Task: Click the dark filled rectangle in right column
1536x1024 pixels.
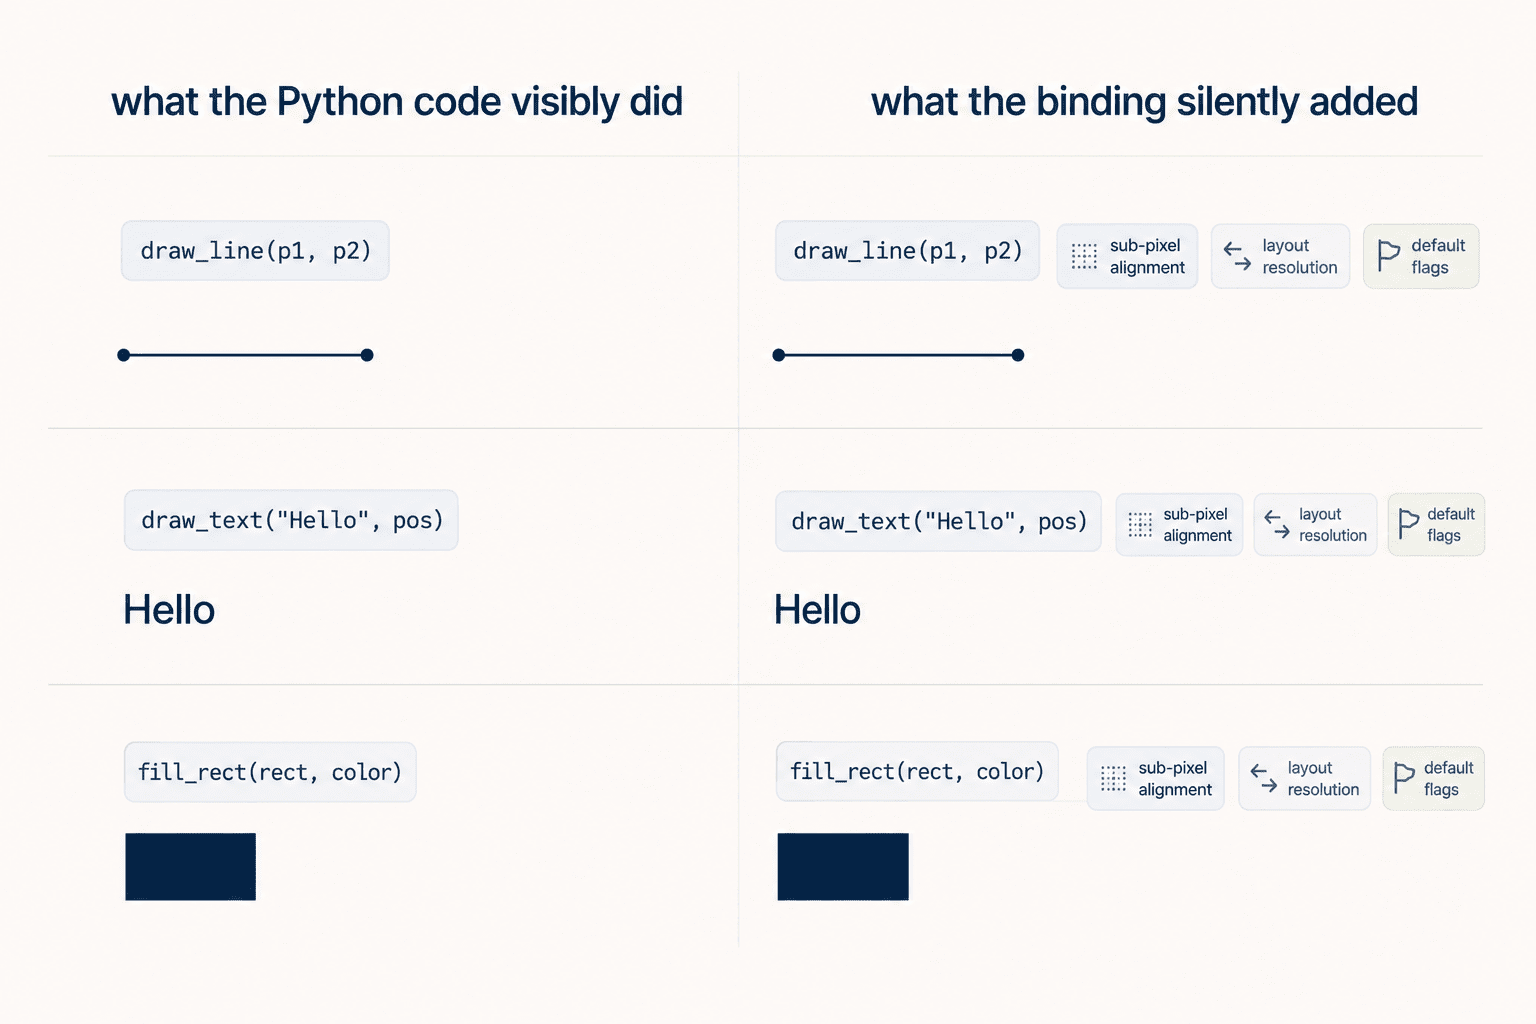Action: 843,867
